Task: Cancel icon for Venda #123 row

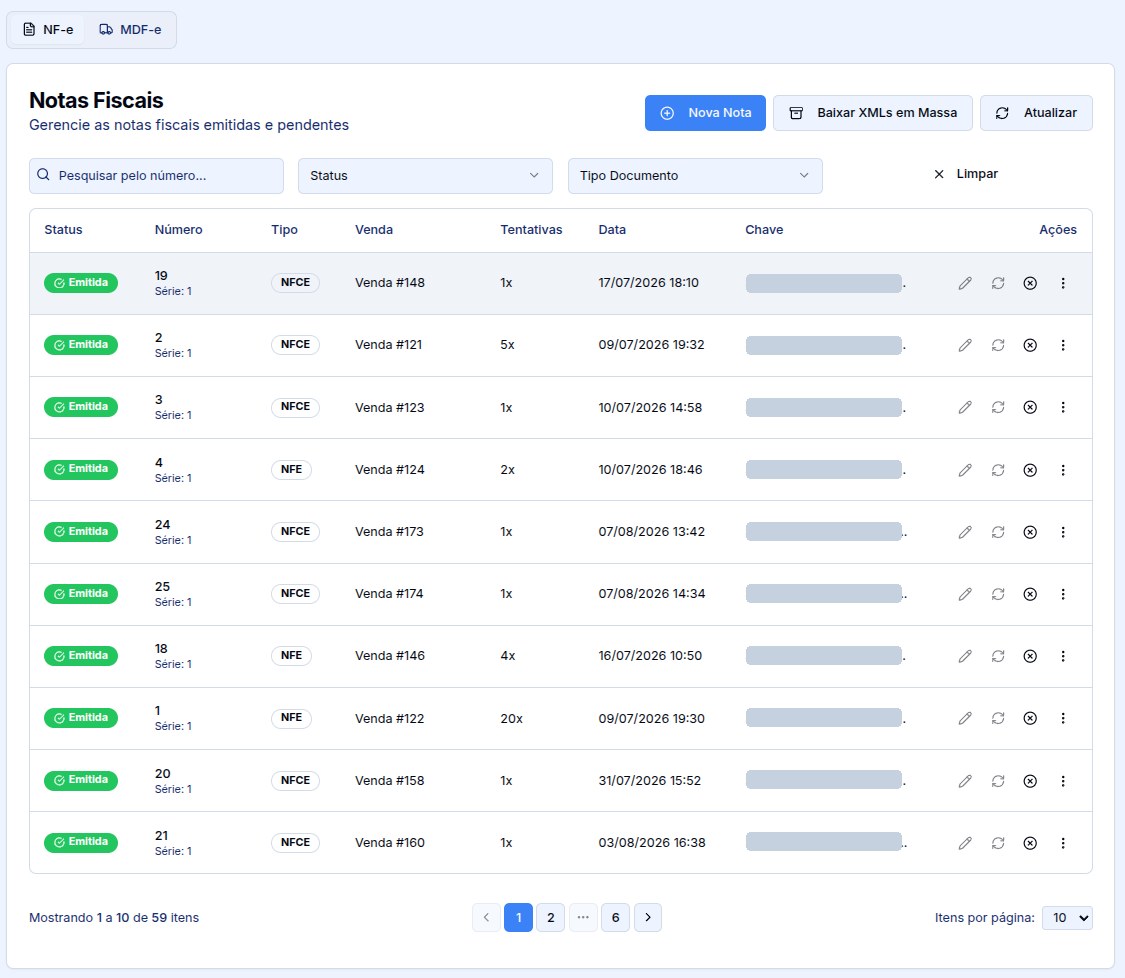Action: point(1030,408)
